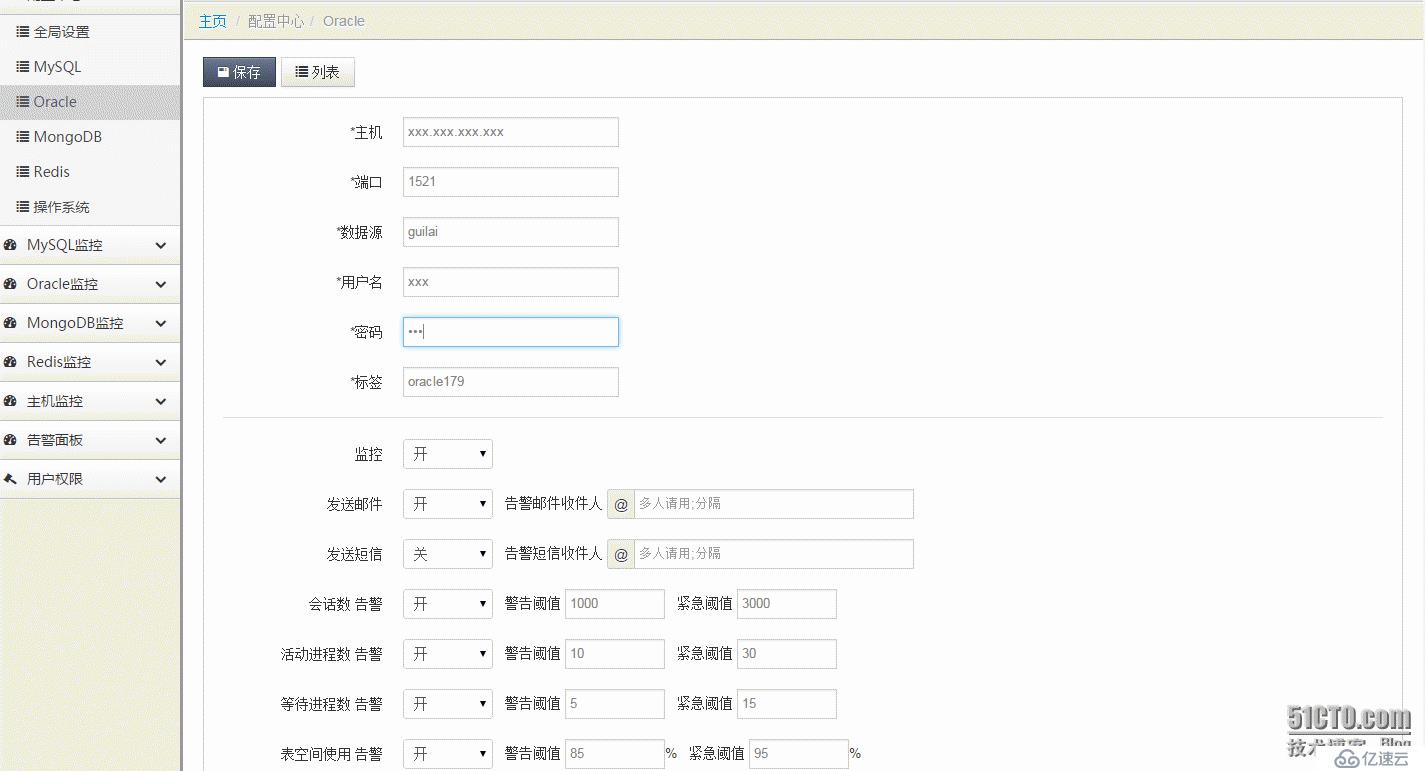Screen dimensions: 1425x771
Task: Click the gavel icon of 用户权限
Action: [10, 479]
